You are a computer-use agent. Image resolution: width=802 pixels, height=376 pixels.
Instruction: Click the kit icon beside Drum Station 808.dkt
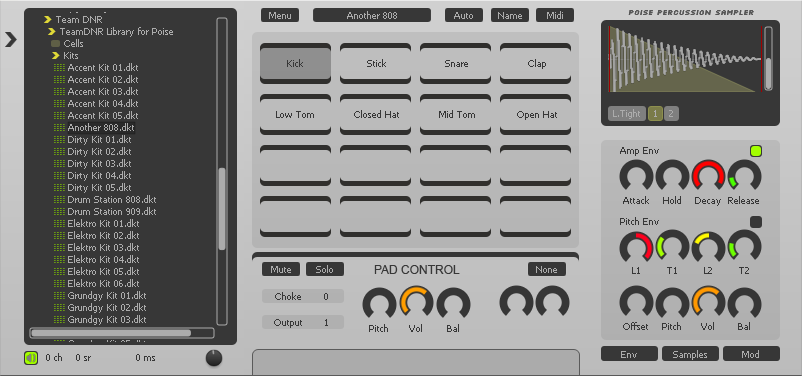59,200
